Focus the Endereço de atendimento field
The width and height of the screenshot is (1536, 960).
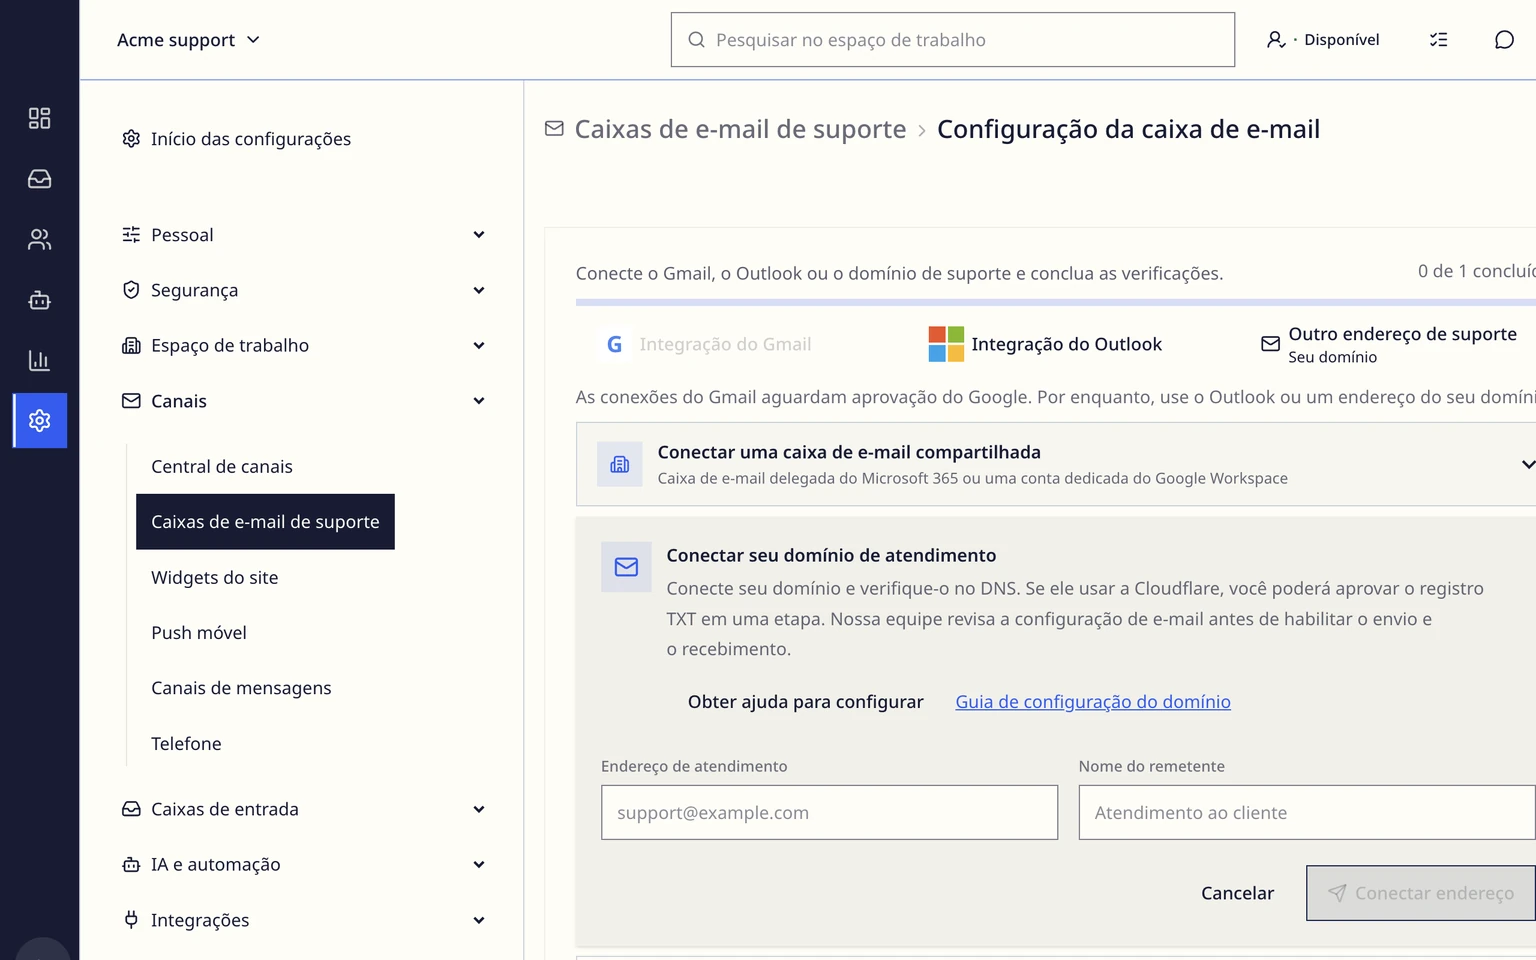(x=829, y=813)
